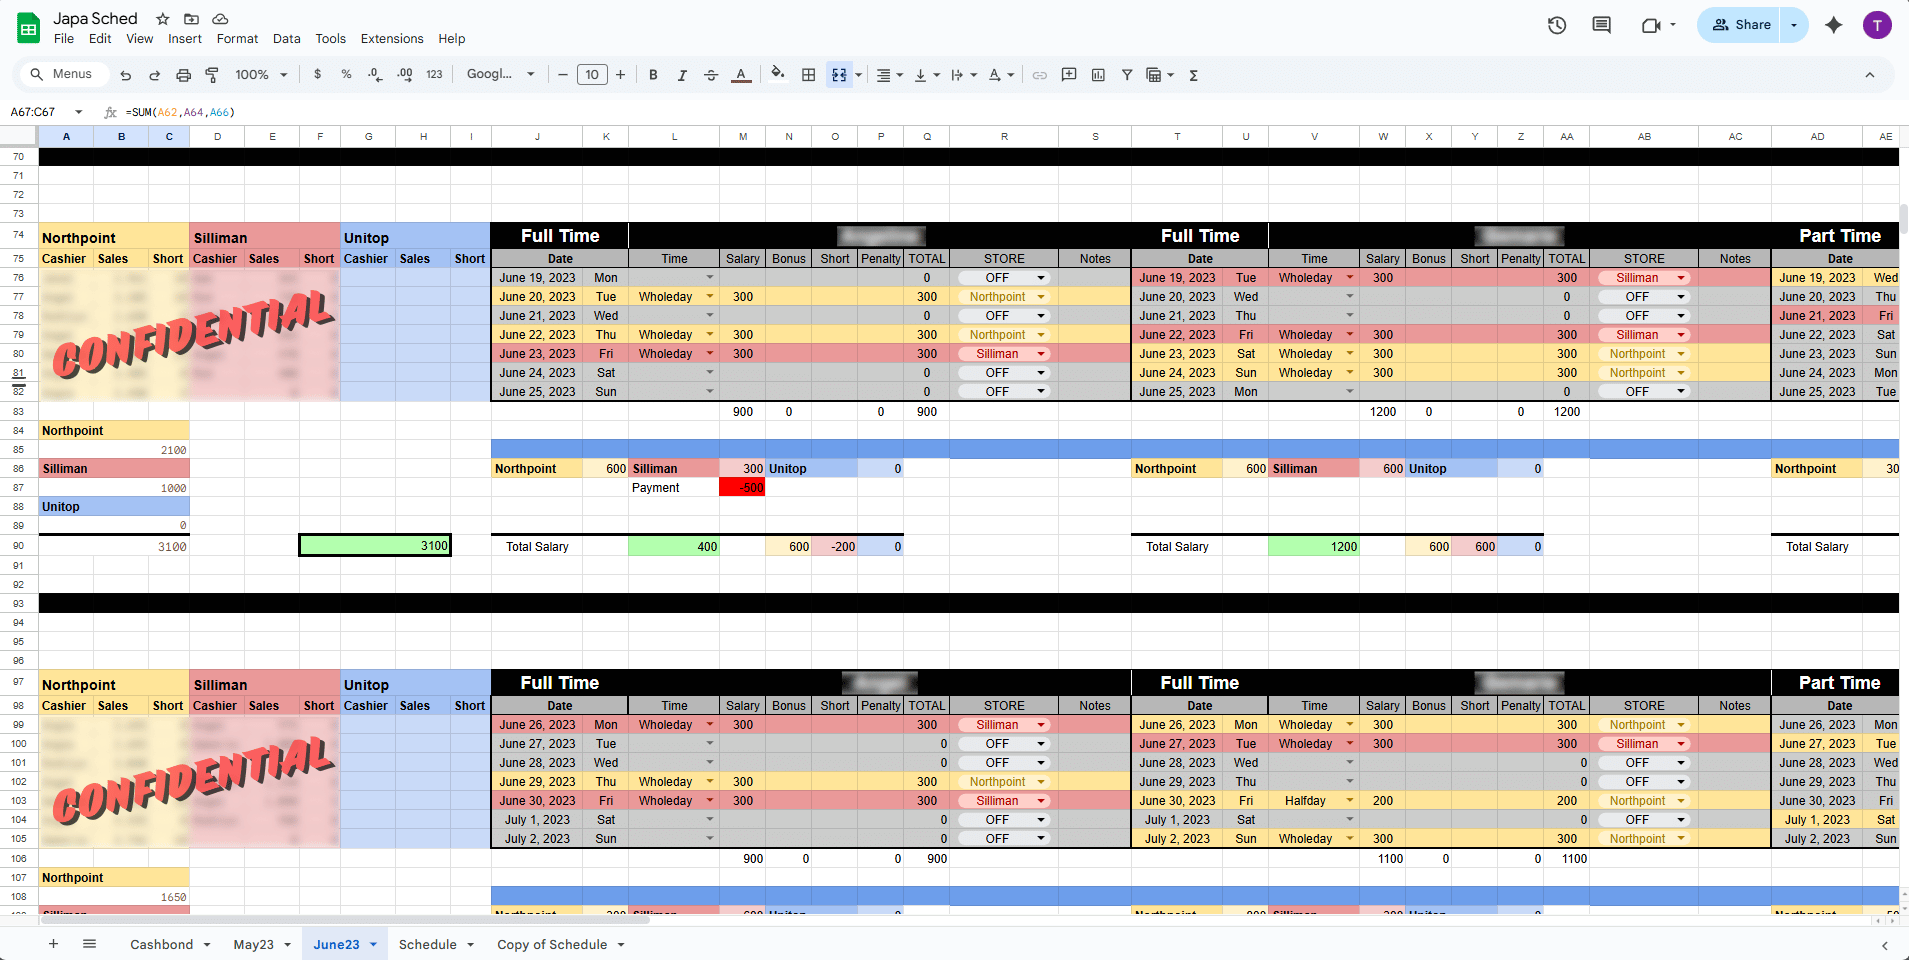
Task: Click the formula bar text
Action: tap(181, 113)
